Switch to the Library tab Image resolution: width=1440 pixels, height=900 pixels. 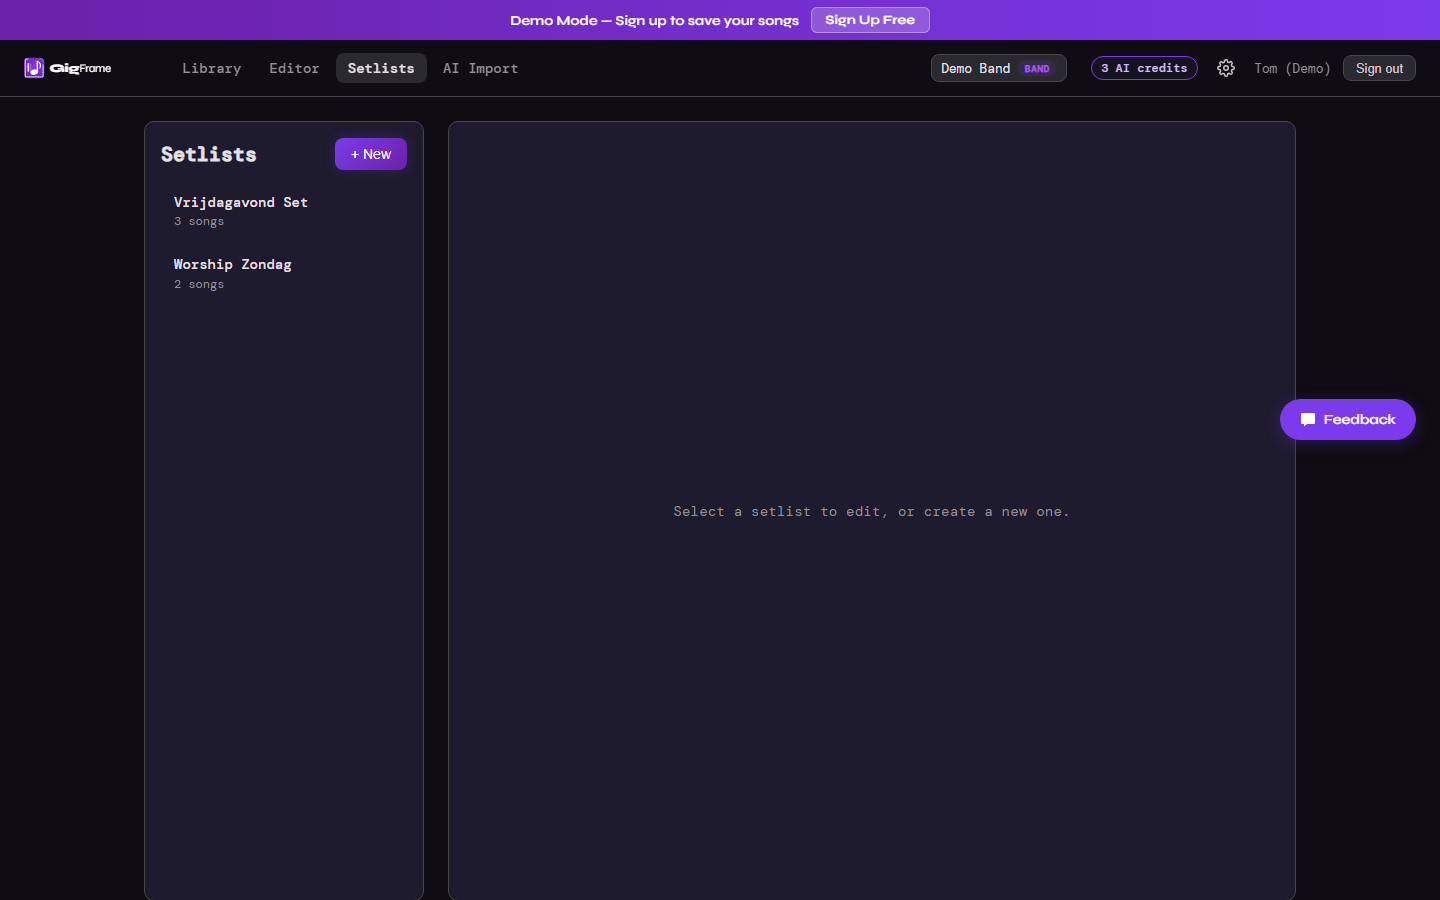211,68
